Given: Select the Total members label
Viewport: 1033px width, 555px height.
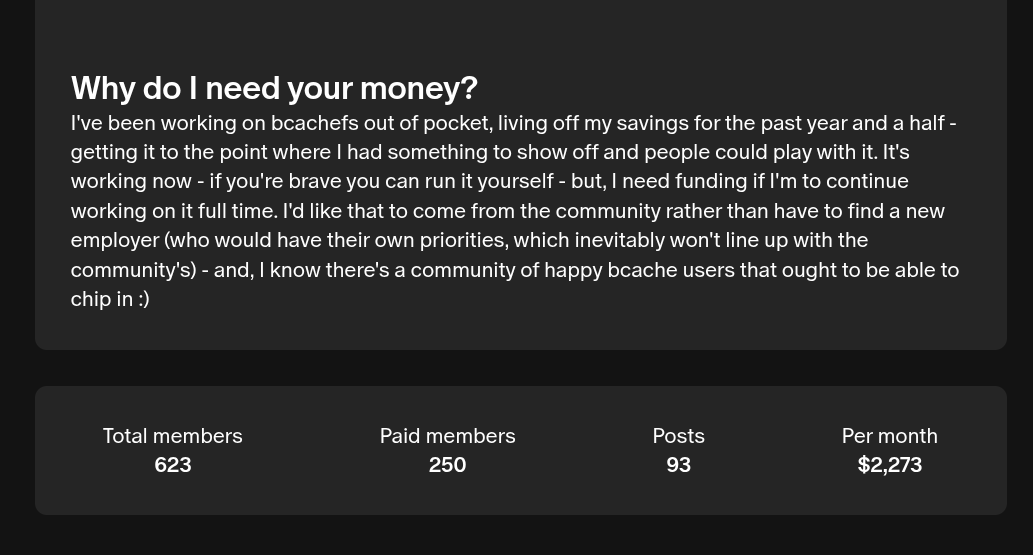Looking at the screenshot, I should click(x=173, y=436).
